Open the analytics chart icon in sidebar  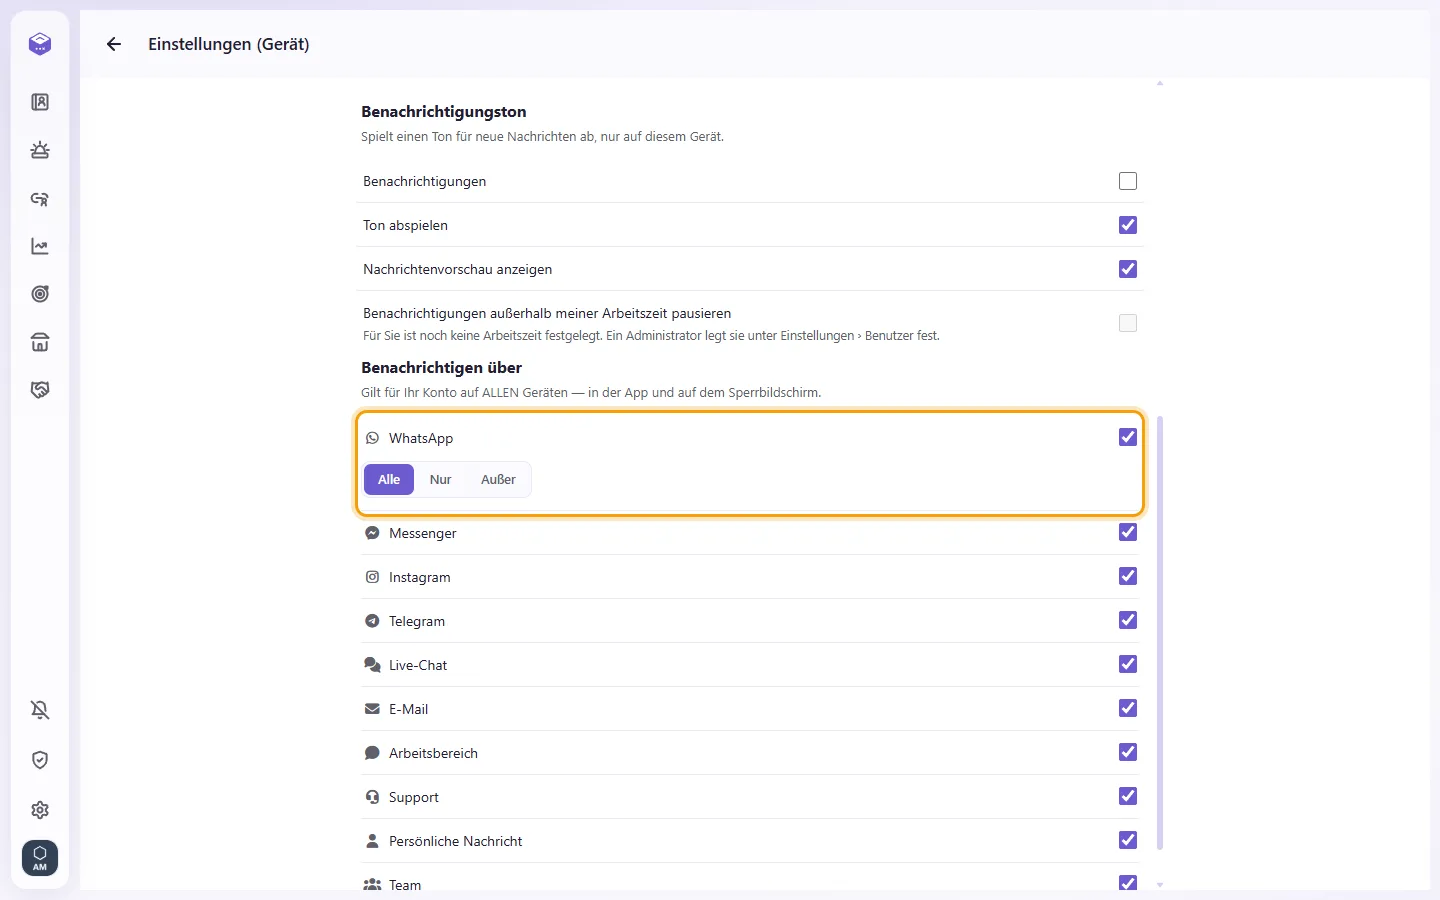coord(40,246)
